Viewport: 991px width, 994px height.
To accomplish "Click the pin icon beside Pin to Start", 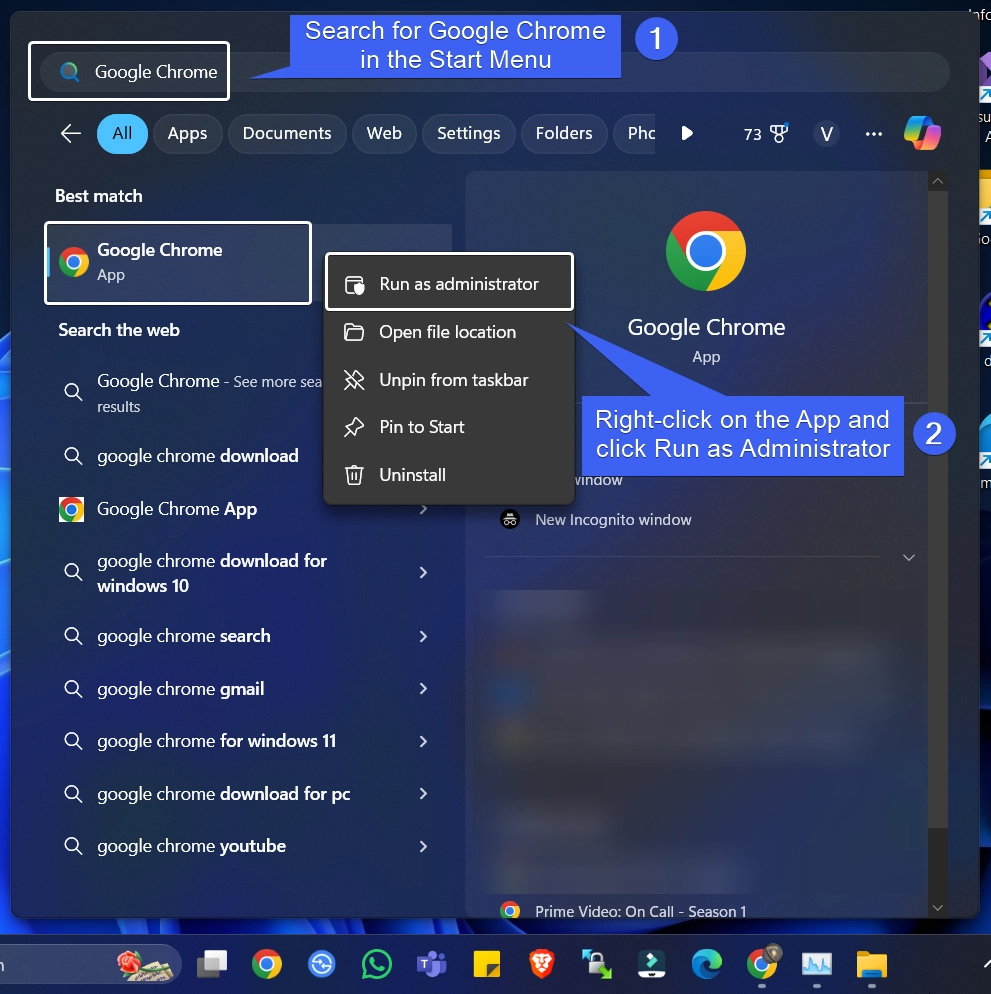I will coord(354,427).
